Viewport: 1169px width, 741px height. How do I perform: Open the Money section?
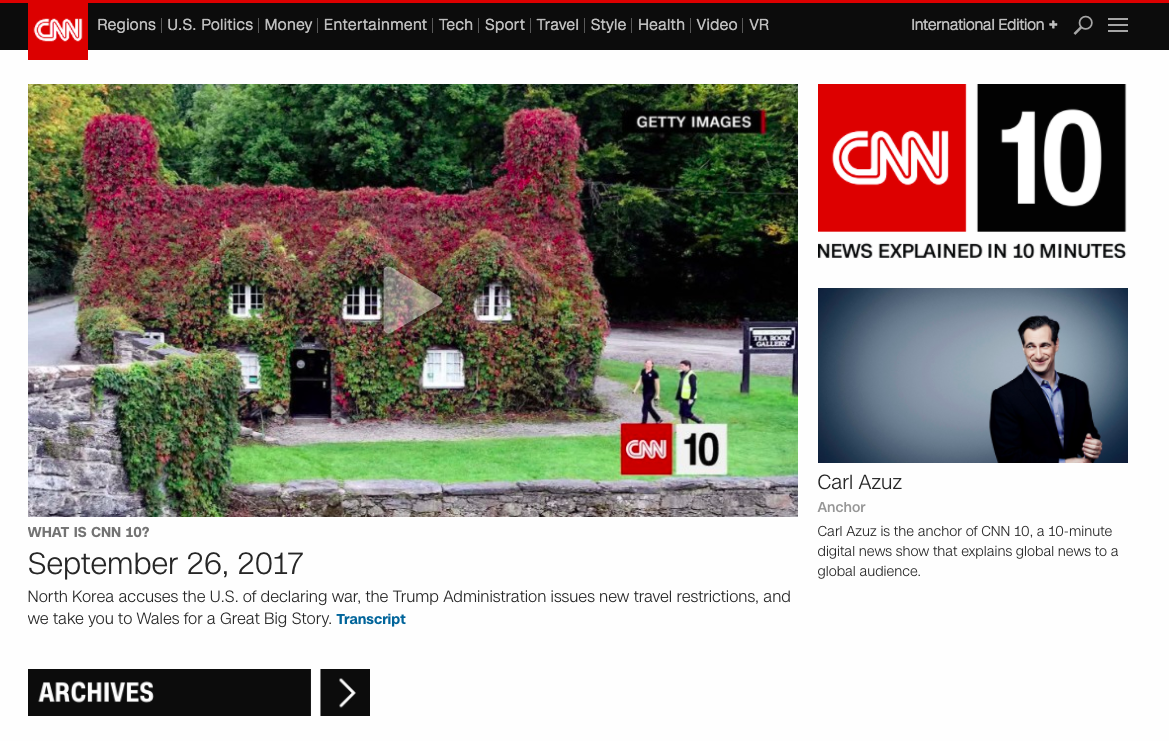tap(288, 25)
